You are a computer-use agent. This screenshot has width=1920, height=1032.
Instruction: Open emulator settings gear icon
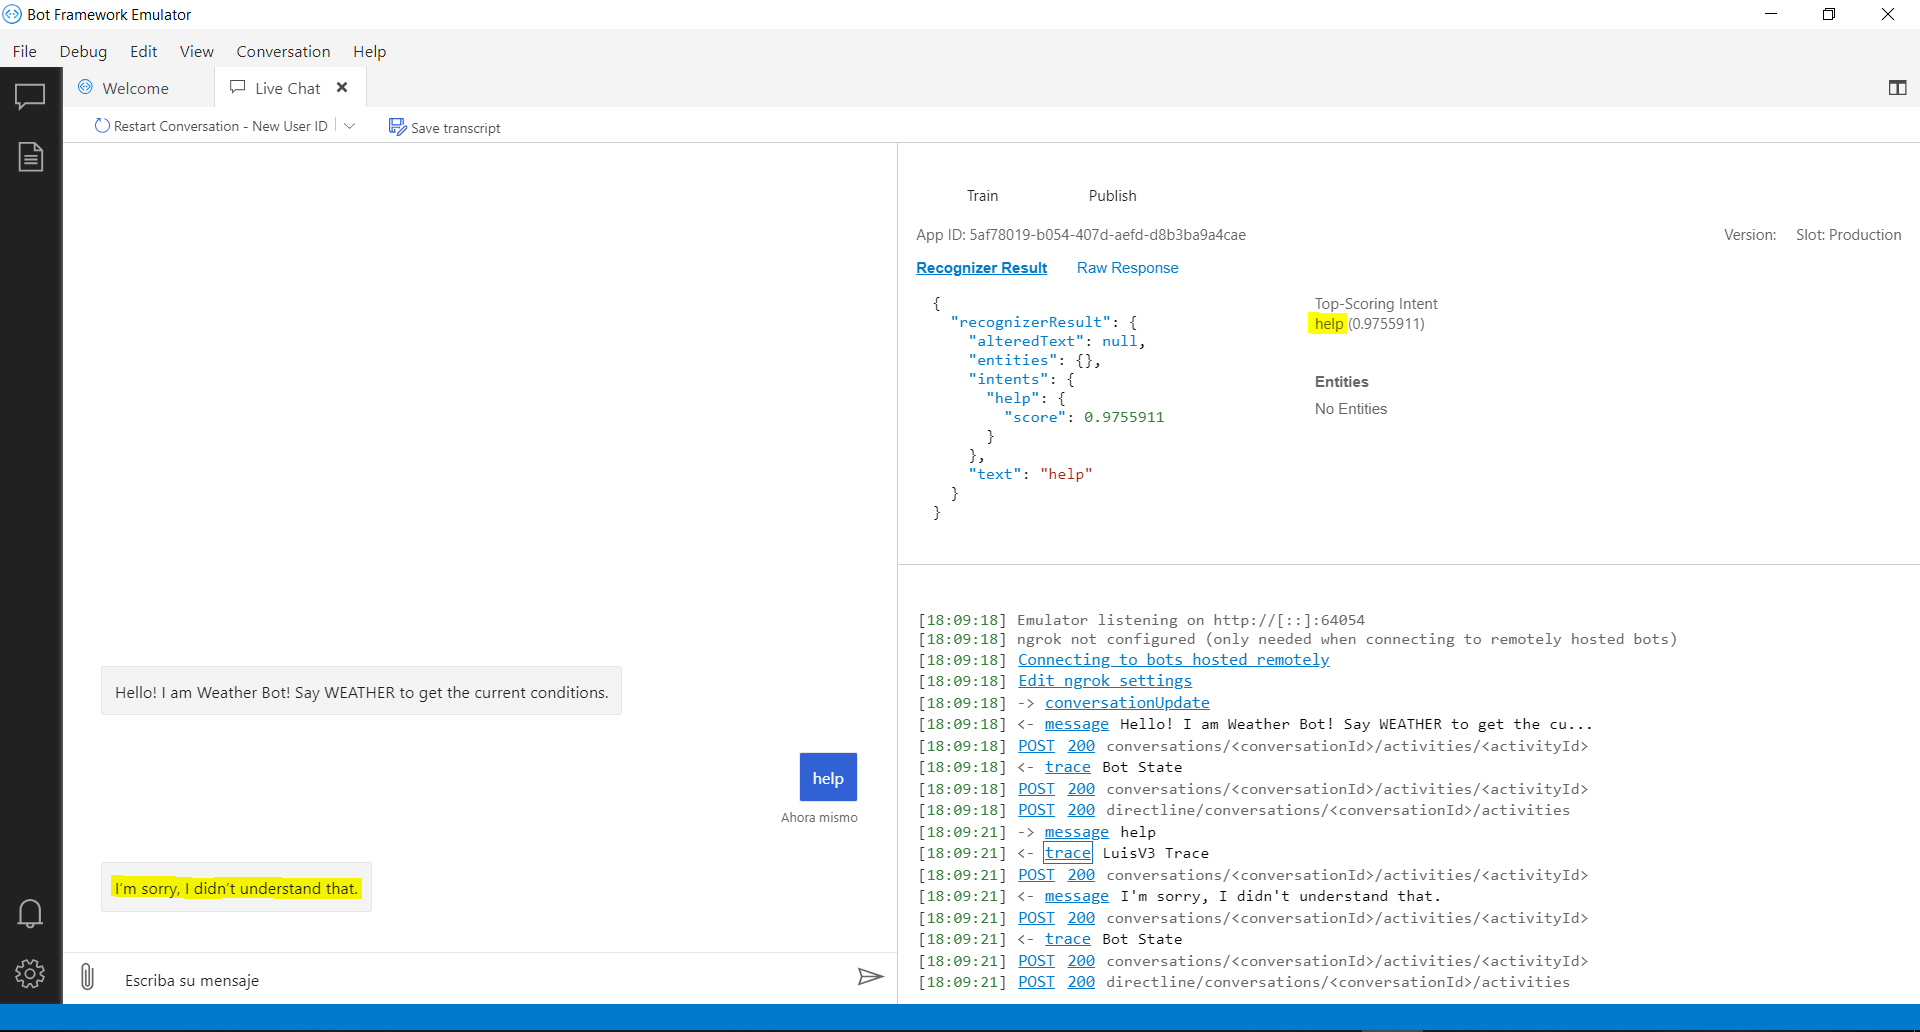30,973
